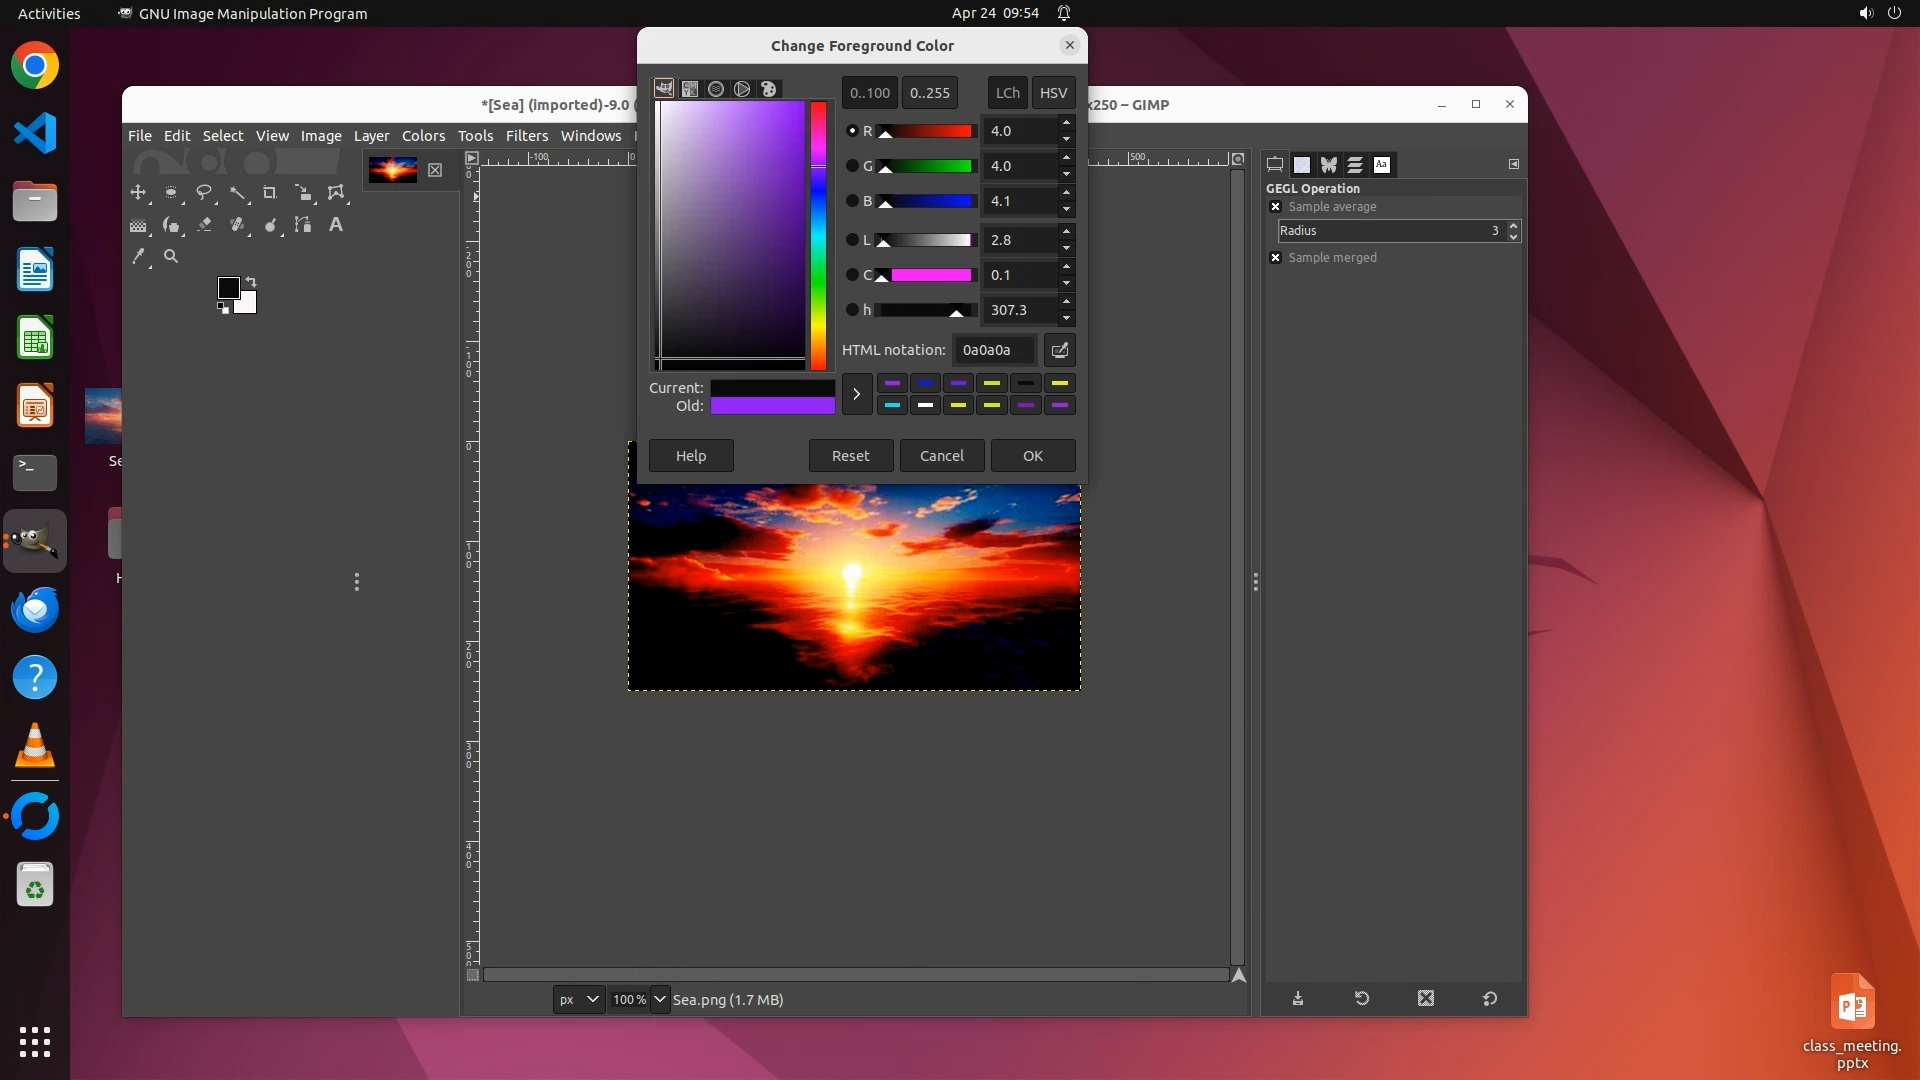The height and width of the screenshot is (1080, 1920).
Task: Select the Move tool
Action: (138, 192)
